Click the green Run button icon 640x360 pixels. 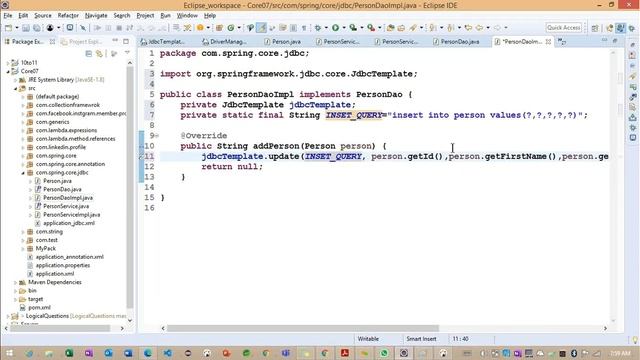coord(336,28)
